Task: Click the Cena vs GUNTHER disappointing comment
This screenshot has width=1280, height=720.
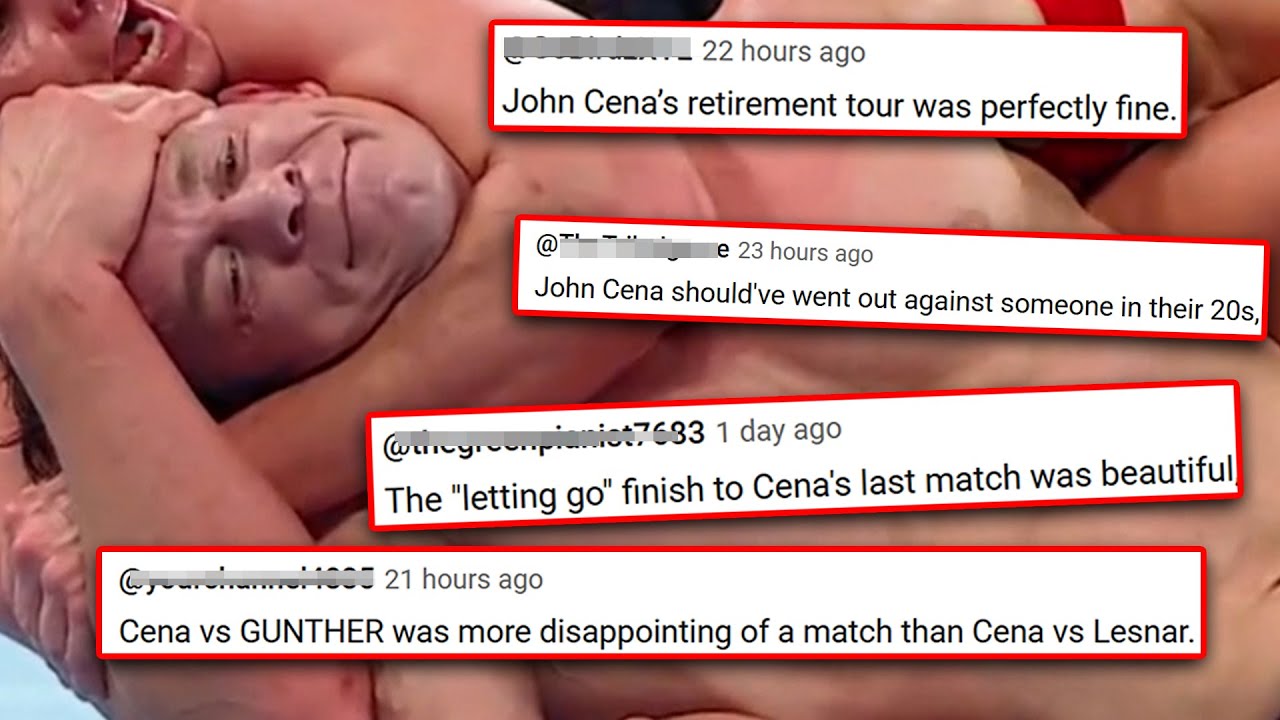Action: [x=656, y=632]
